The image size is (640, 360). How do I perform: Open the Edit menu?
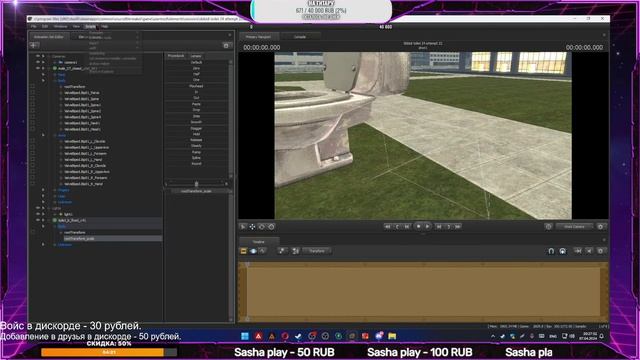point(45,27)
